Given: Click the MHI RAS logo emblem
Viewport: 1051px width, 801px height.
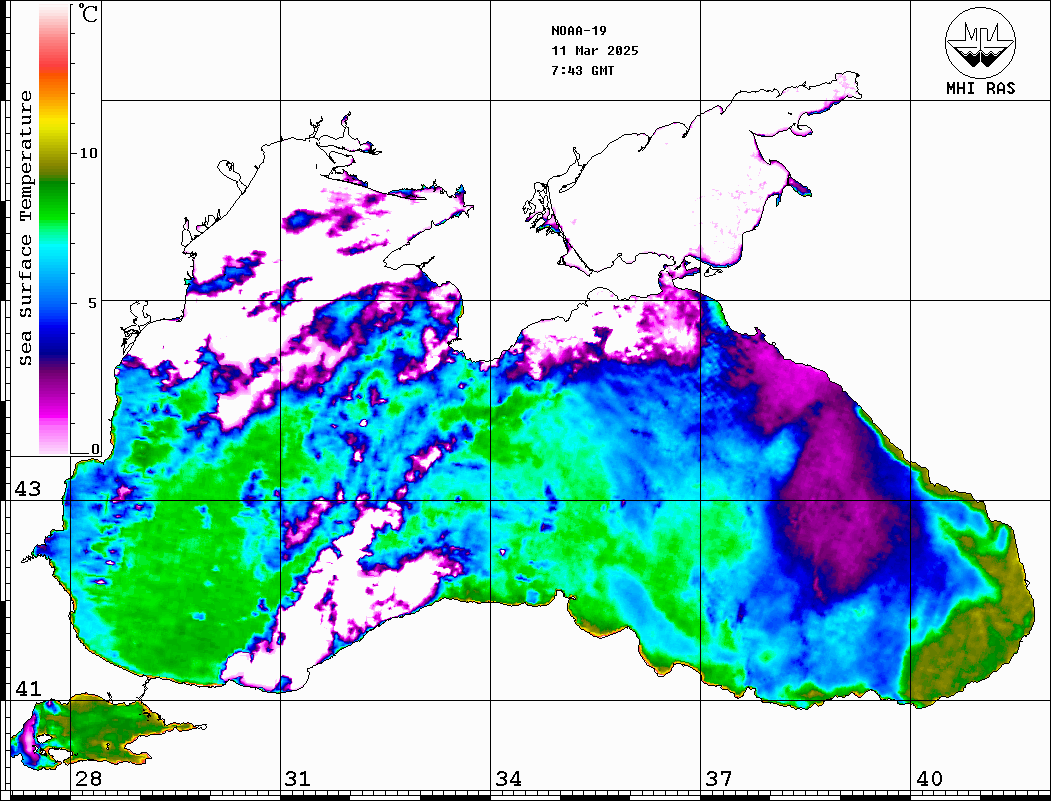Looking at the screenshot, I should (980, 42).
